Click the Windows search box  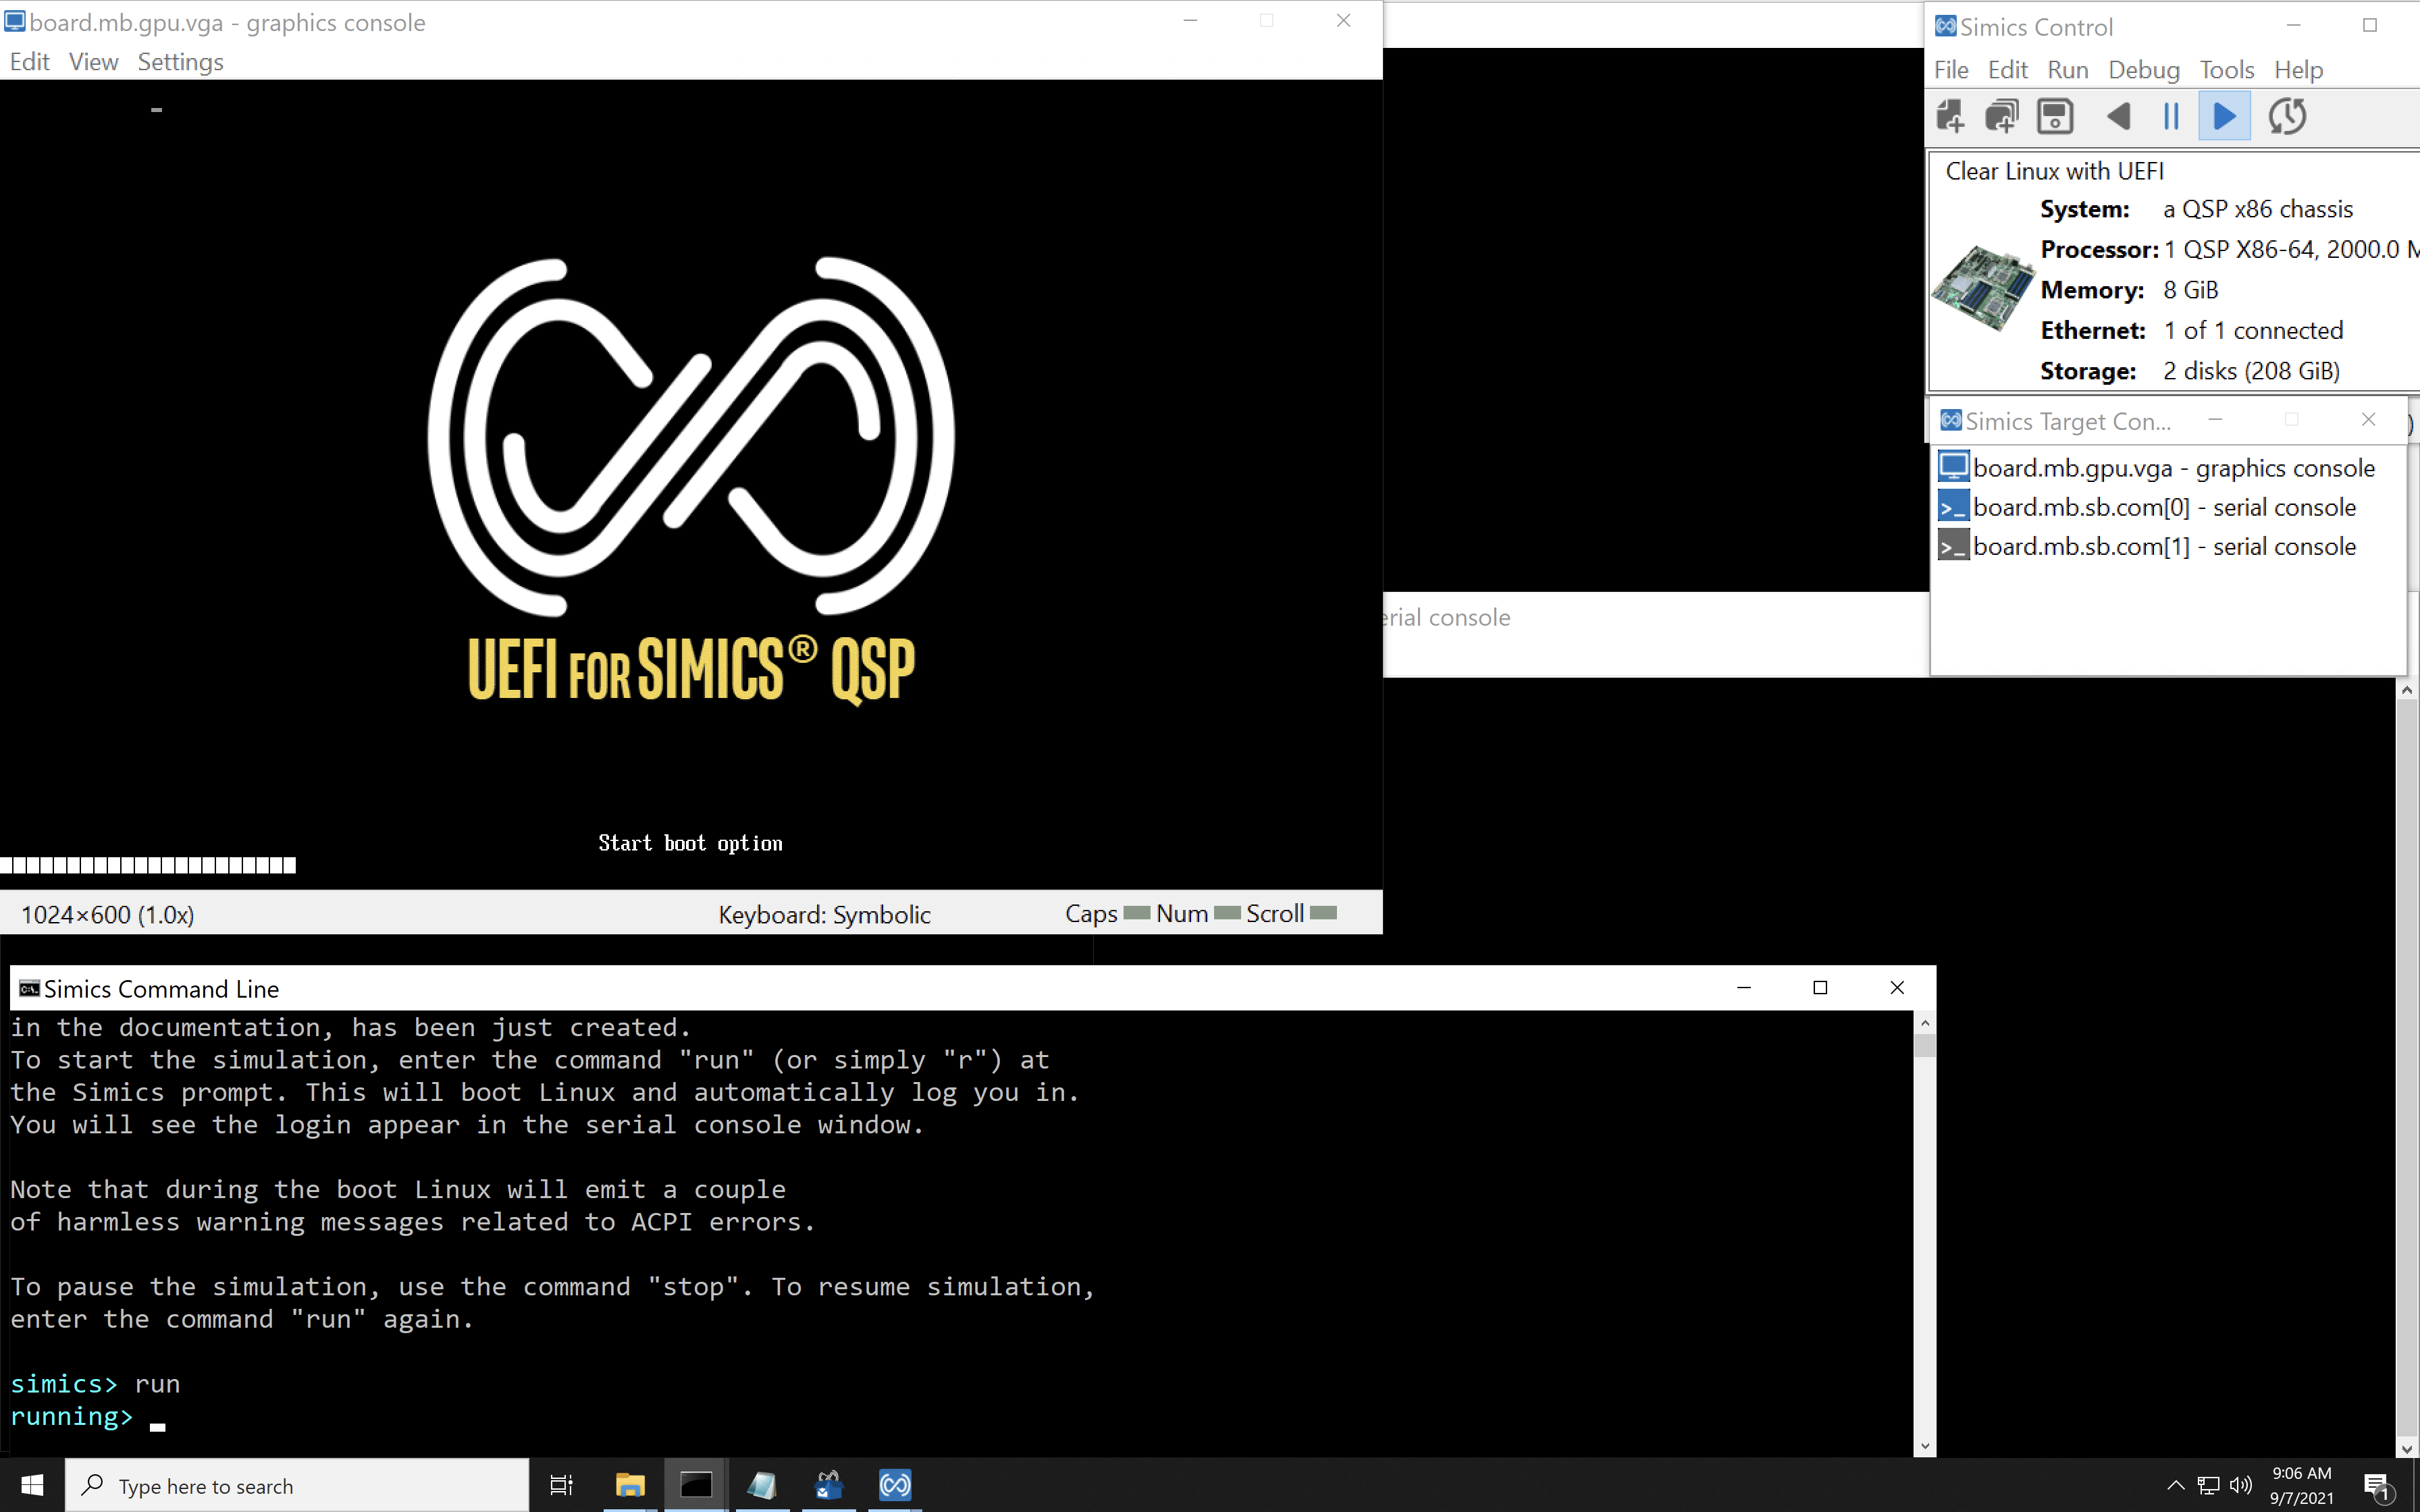pyautogui.click(x=300, y=1486)
